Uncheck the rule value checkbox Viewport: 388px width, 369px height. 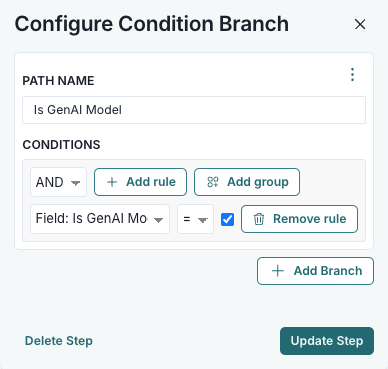(227, 219)
